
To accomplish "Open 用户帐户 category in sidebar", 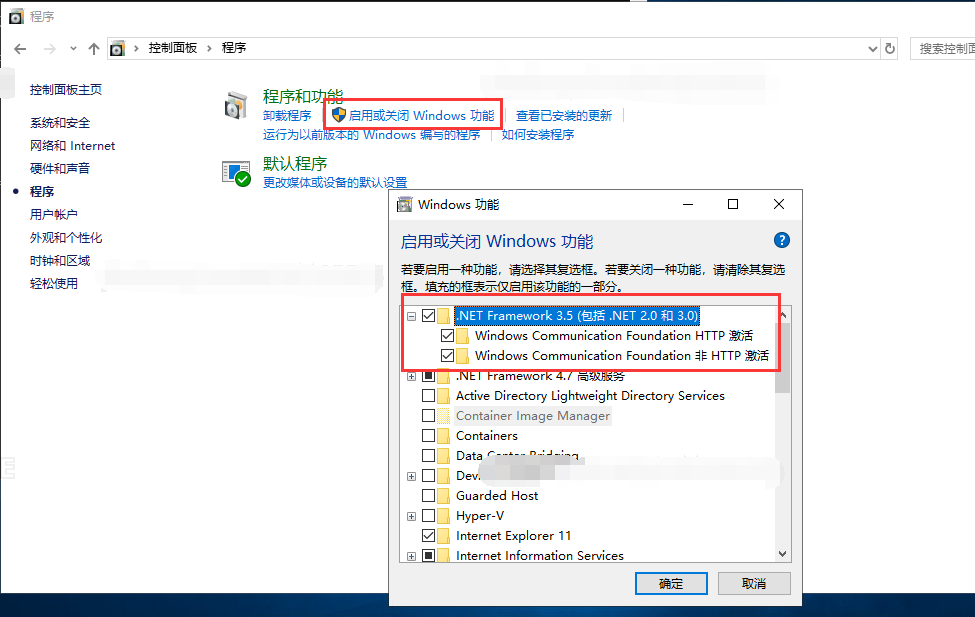I will click(53, 215).
